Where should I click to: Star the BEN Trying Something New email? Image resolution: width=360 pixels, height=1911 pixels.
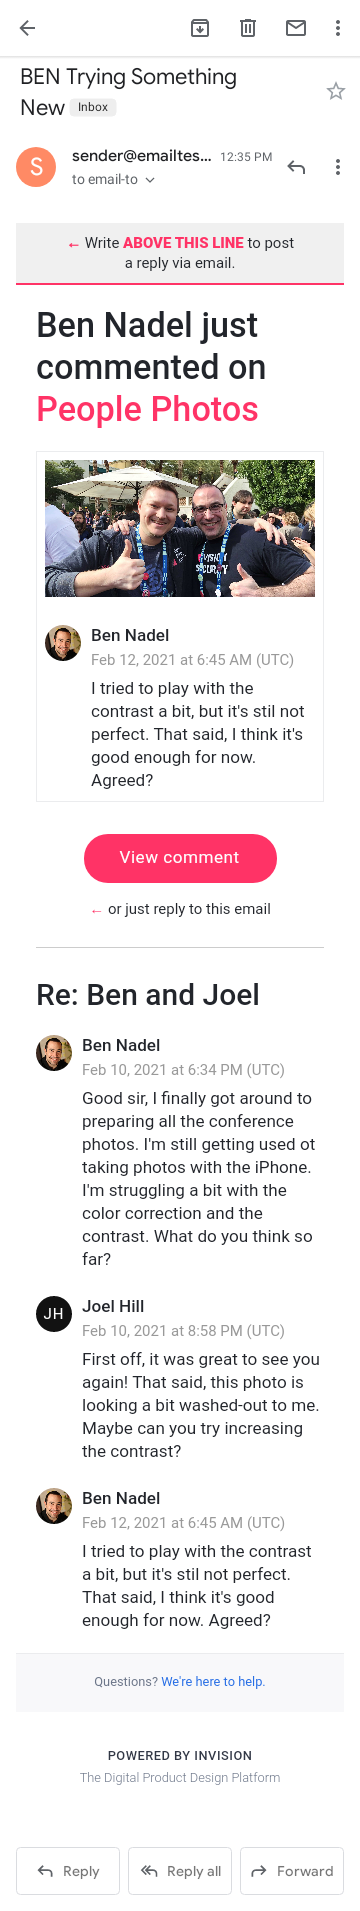pos(336,92)
